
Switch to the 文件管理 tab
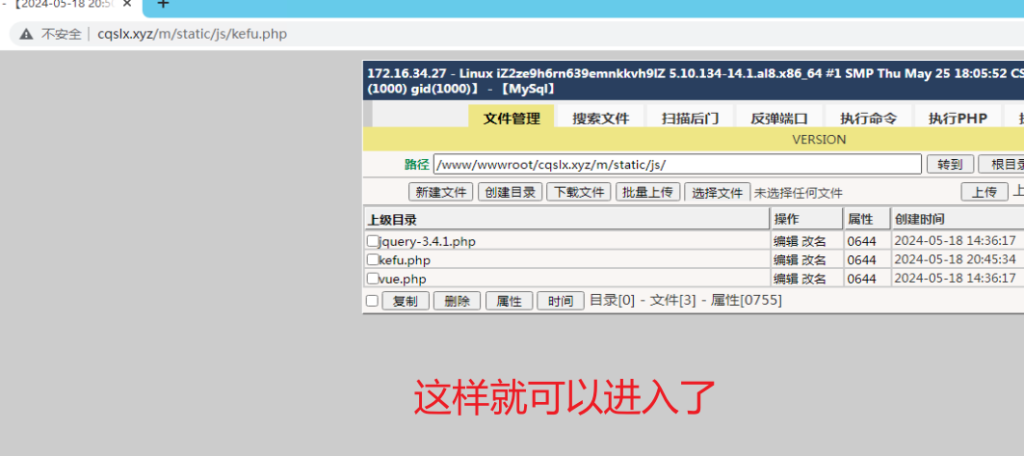512,118
